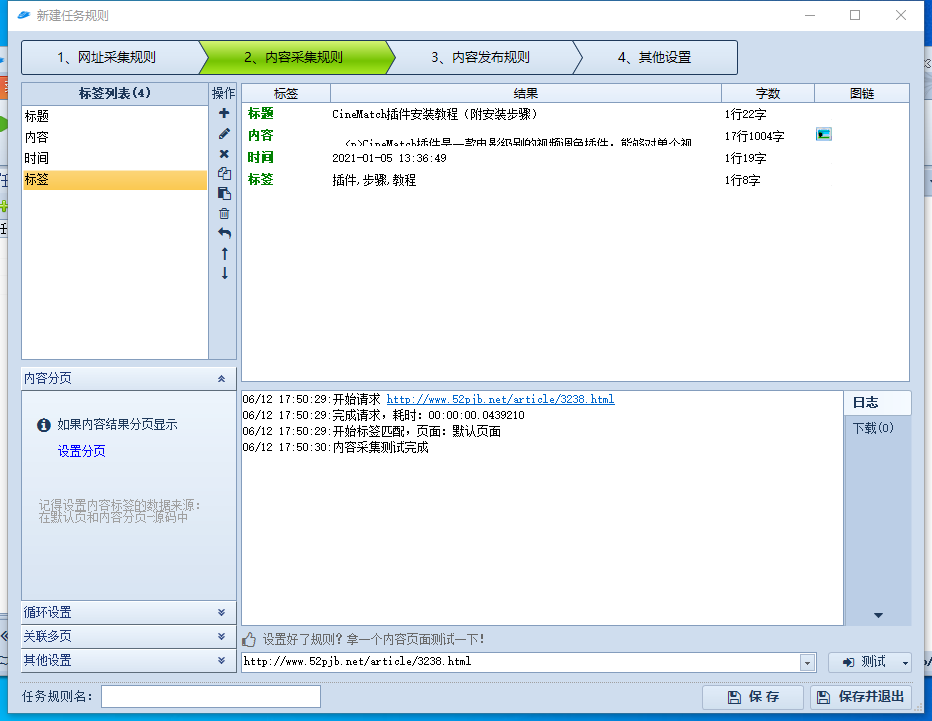The height and width of the screenshot is (721, 932).
Task: Open the image link icon in 内容 row
Action: [x=823, y=134]
